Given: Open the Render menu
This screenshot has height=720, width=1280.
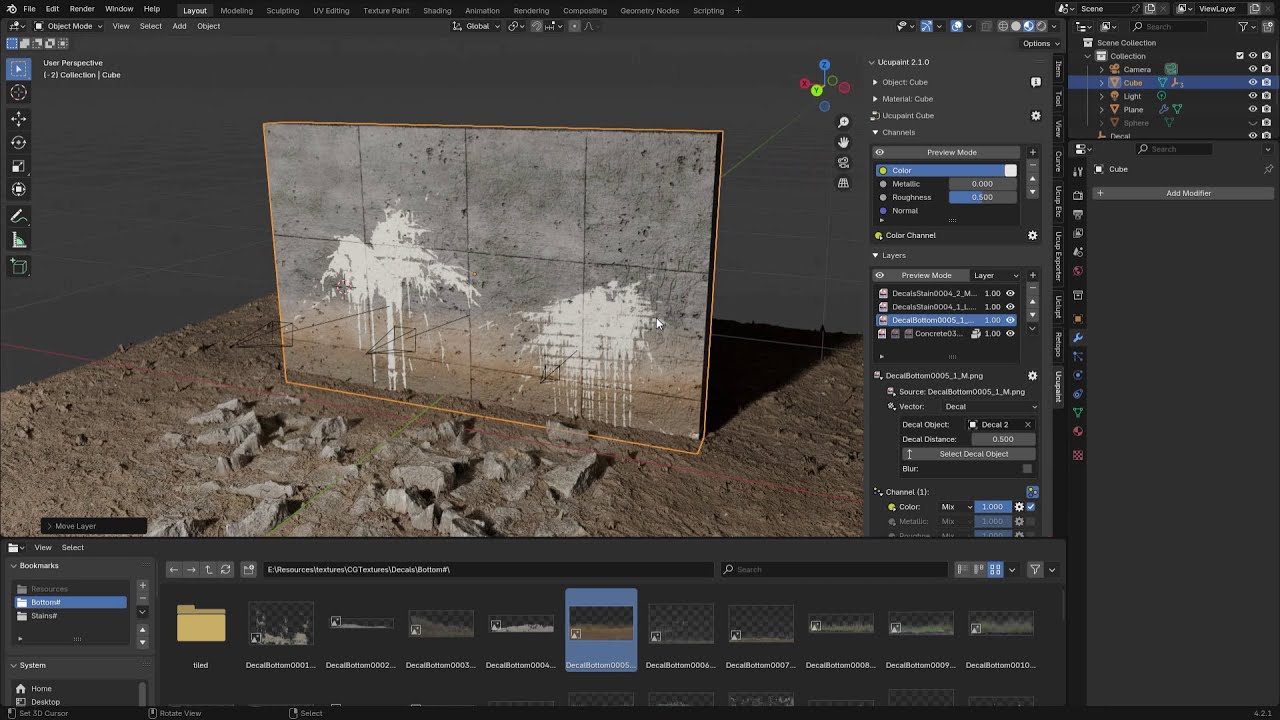Looking at the screenshot, I should (82, 9).
